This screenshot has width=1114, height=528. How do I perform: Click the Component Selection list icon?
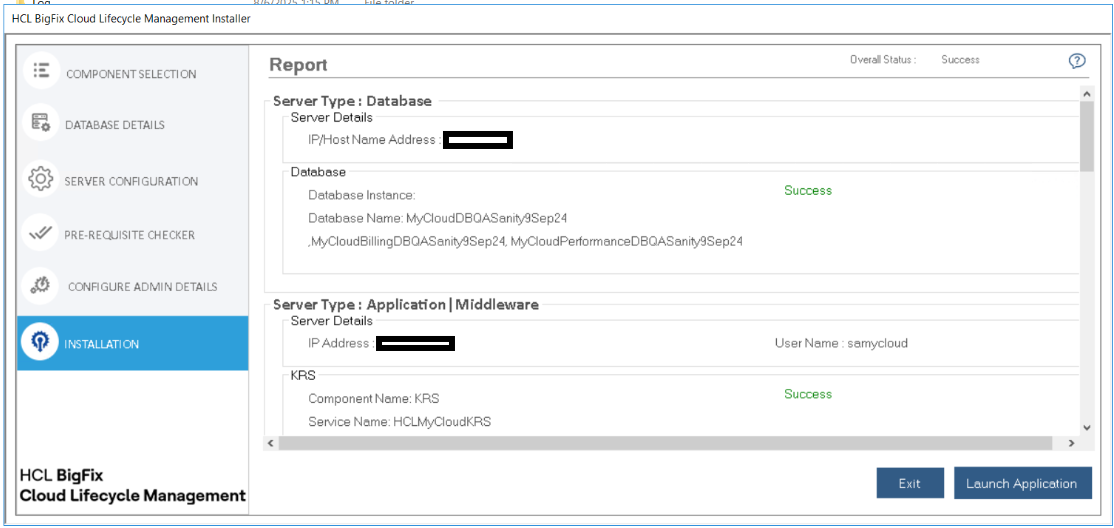[x=41, y=71]
